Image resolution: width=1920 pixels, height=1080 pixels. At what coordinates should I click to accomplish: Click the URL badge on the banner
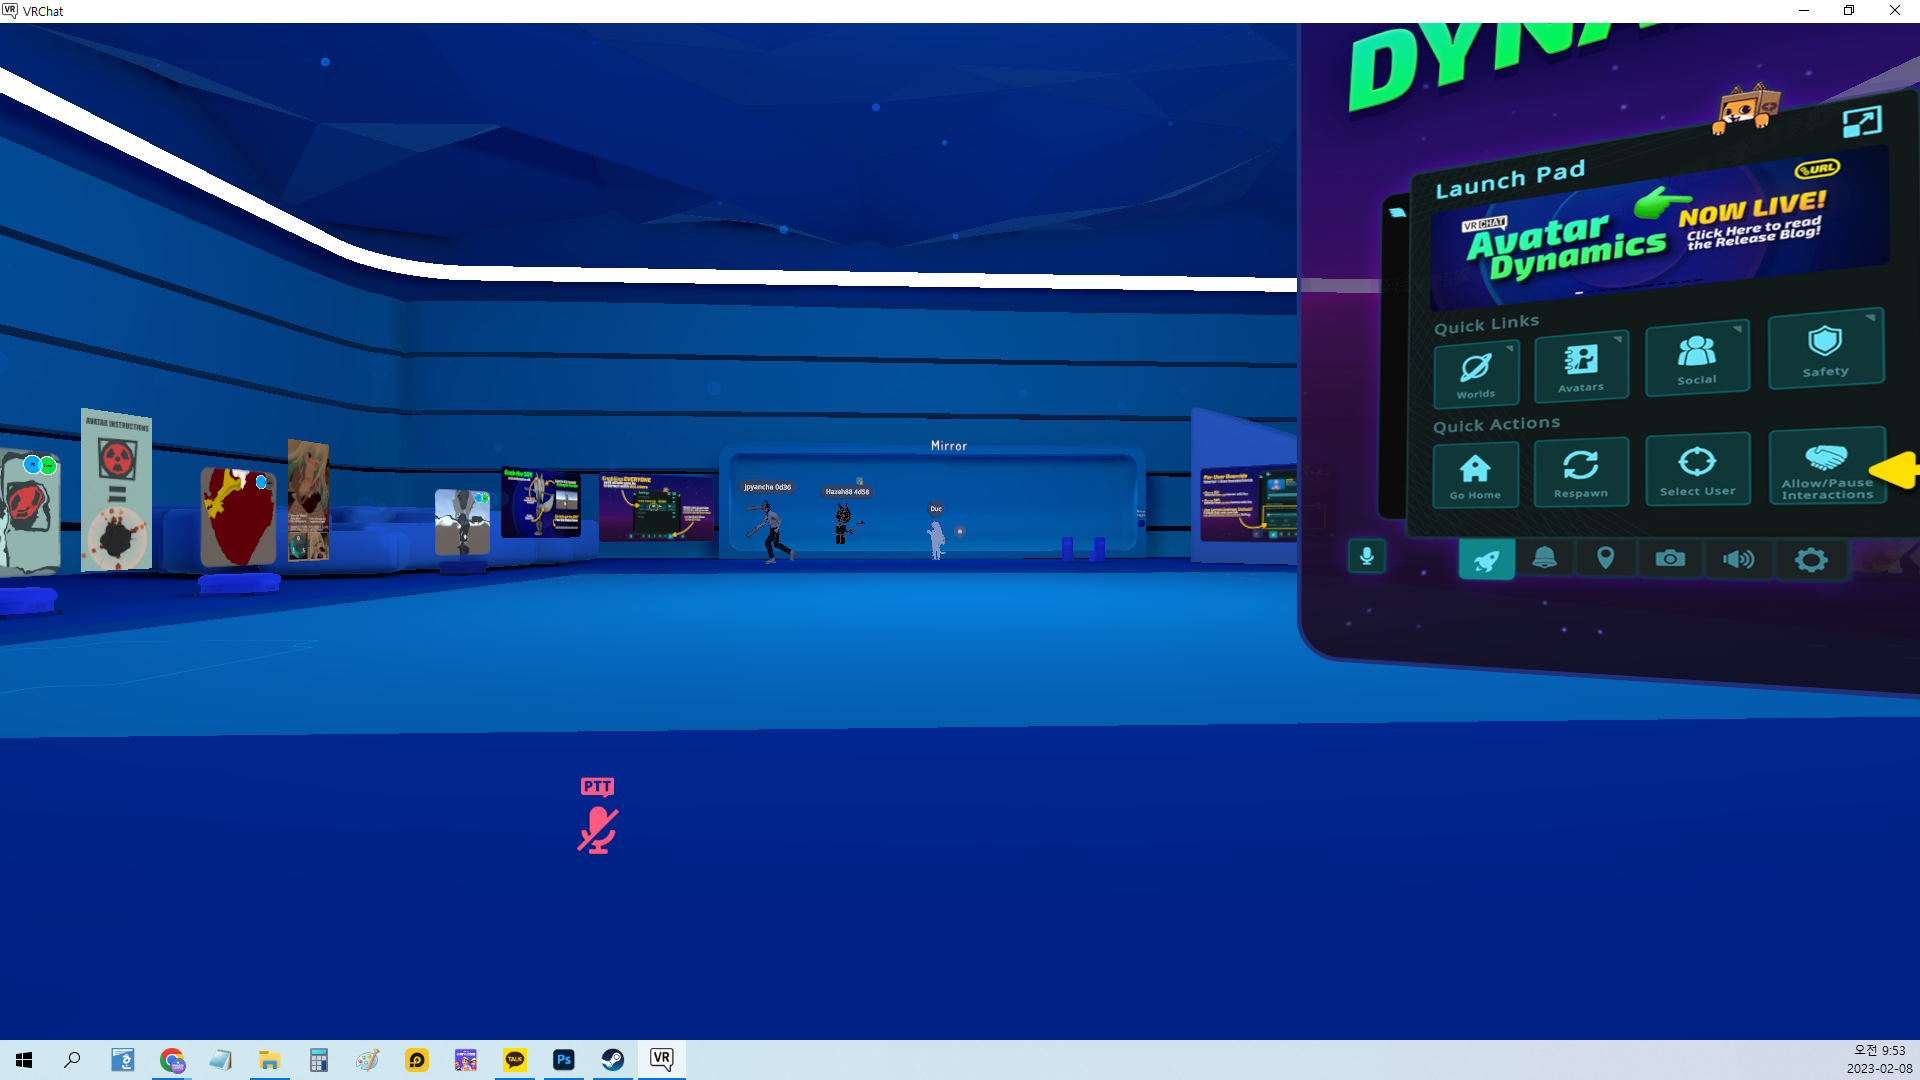1817,168
